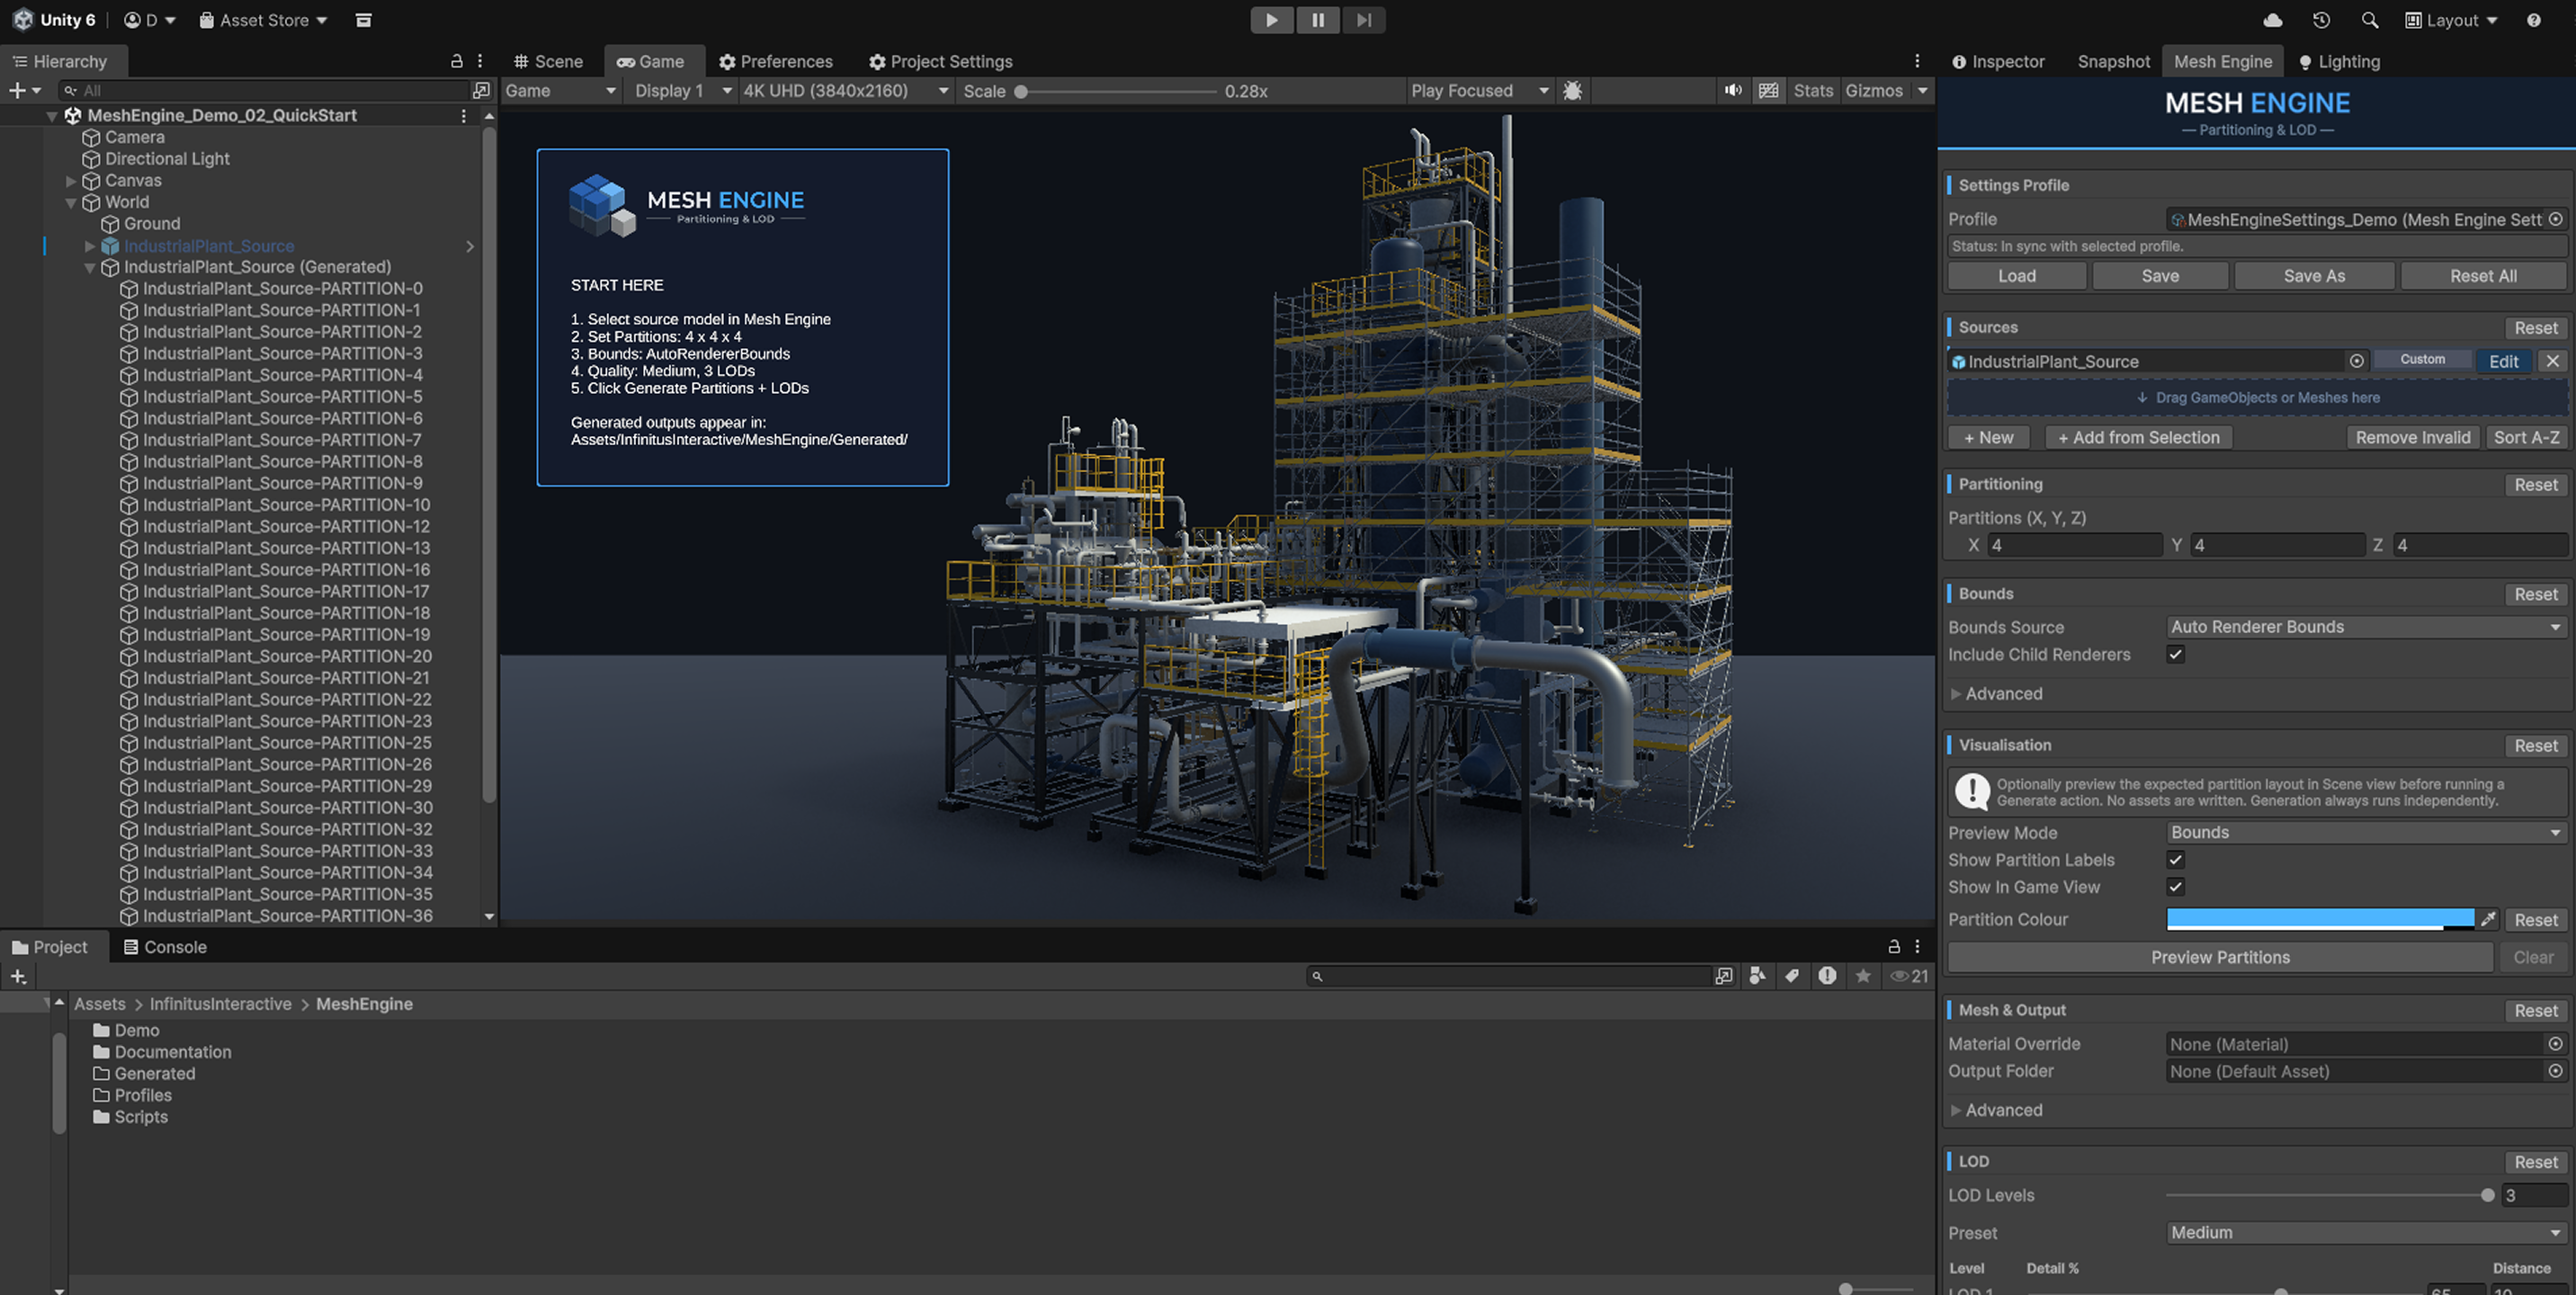
Task: Click the Preview Partitions button
Action: coord(2220,957)
